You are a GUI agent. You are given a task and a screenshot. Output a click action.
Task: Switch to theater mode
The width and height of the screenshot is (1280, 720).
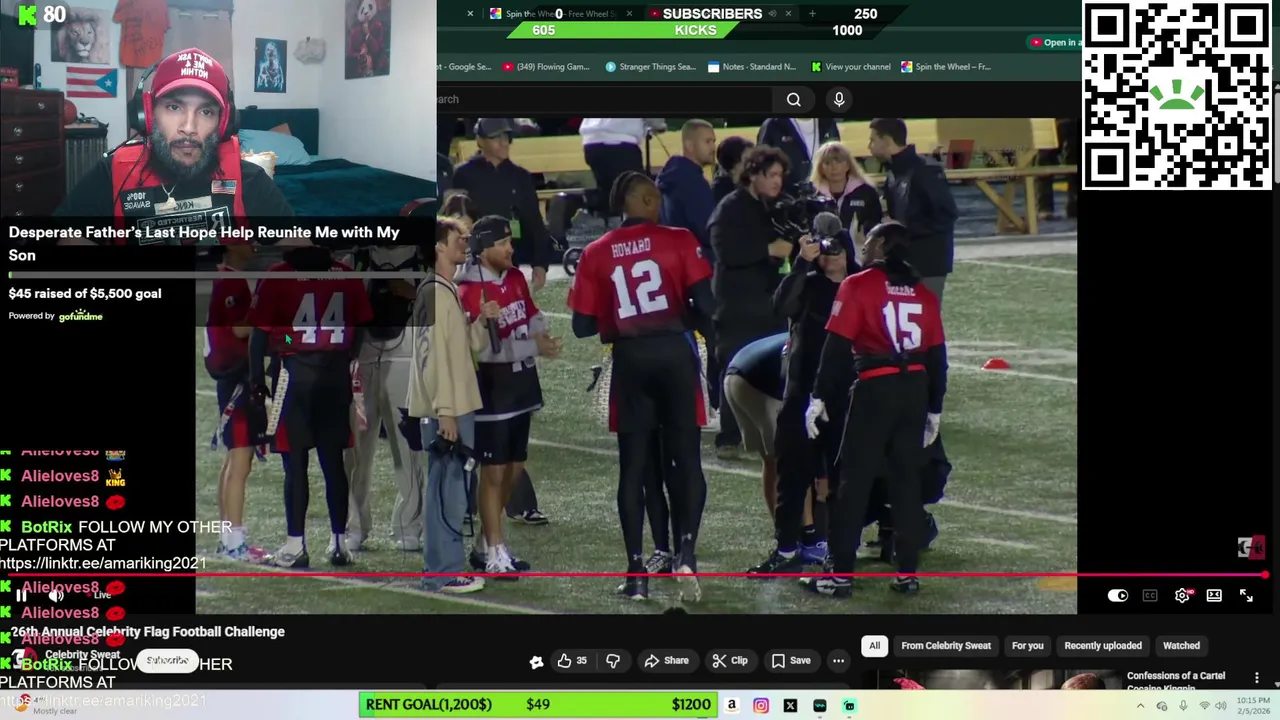tap(1214, 596)
